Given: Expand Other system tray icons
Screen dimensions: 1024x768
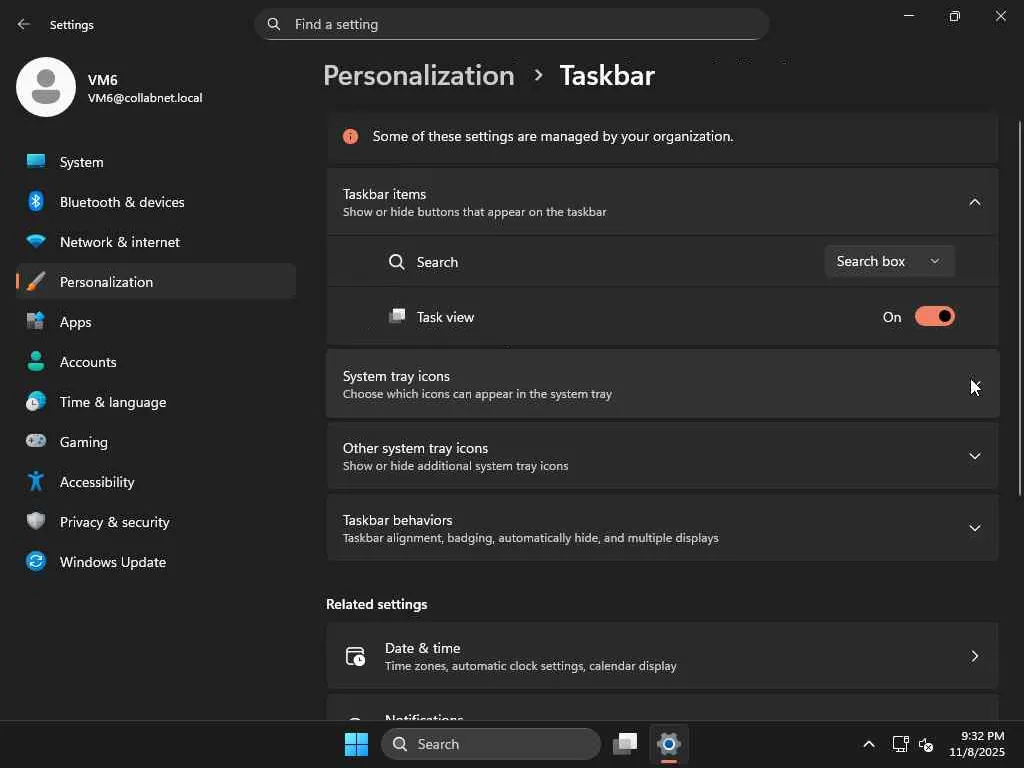Looking at the screenshot, I should tap(975, 456).
